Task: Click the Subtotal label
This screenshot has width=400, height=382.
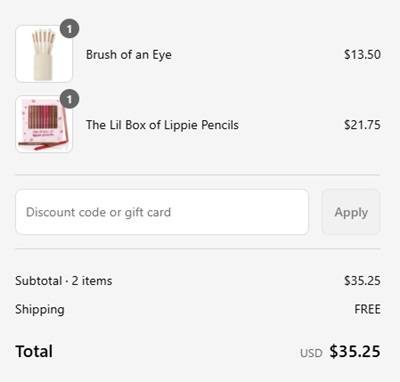Action: 39,281
